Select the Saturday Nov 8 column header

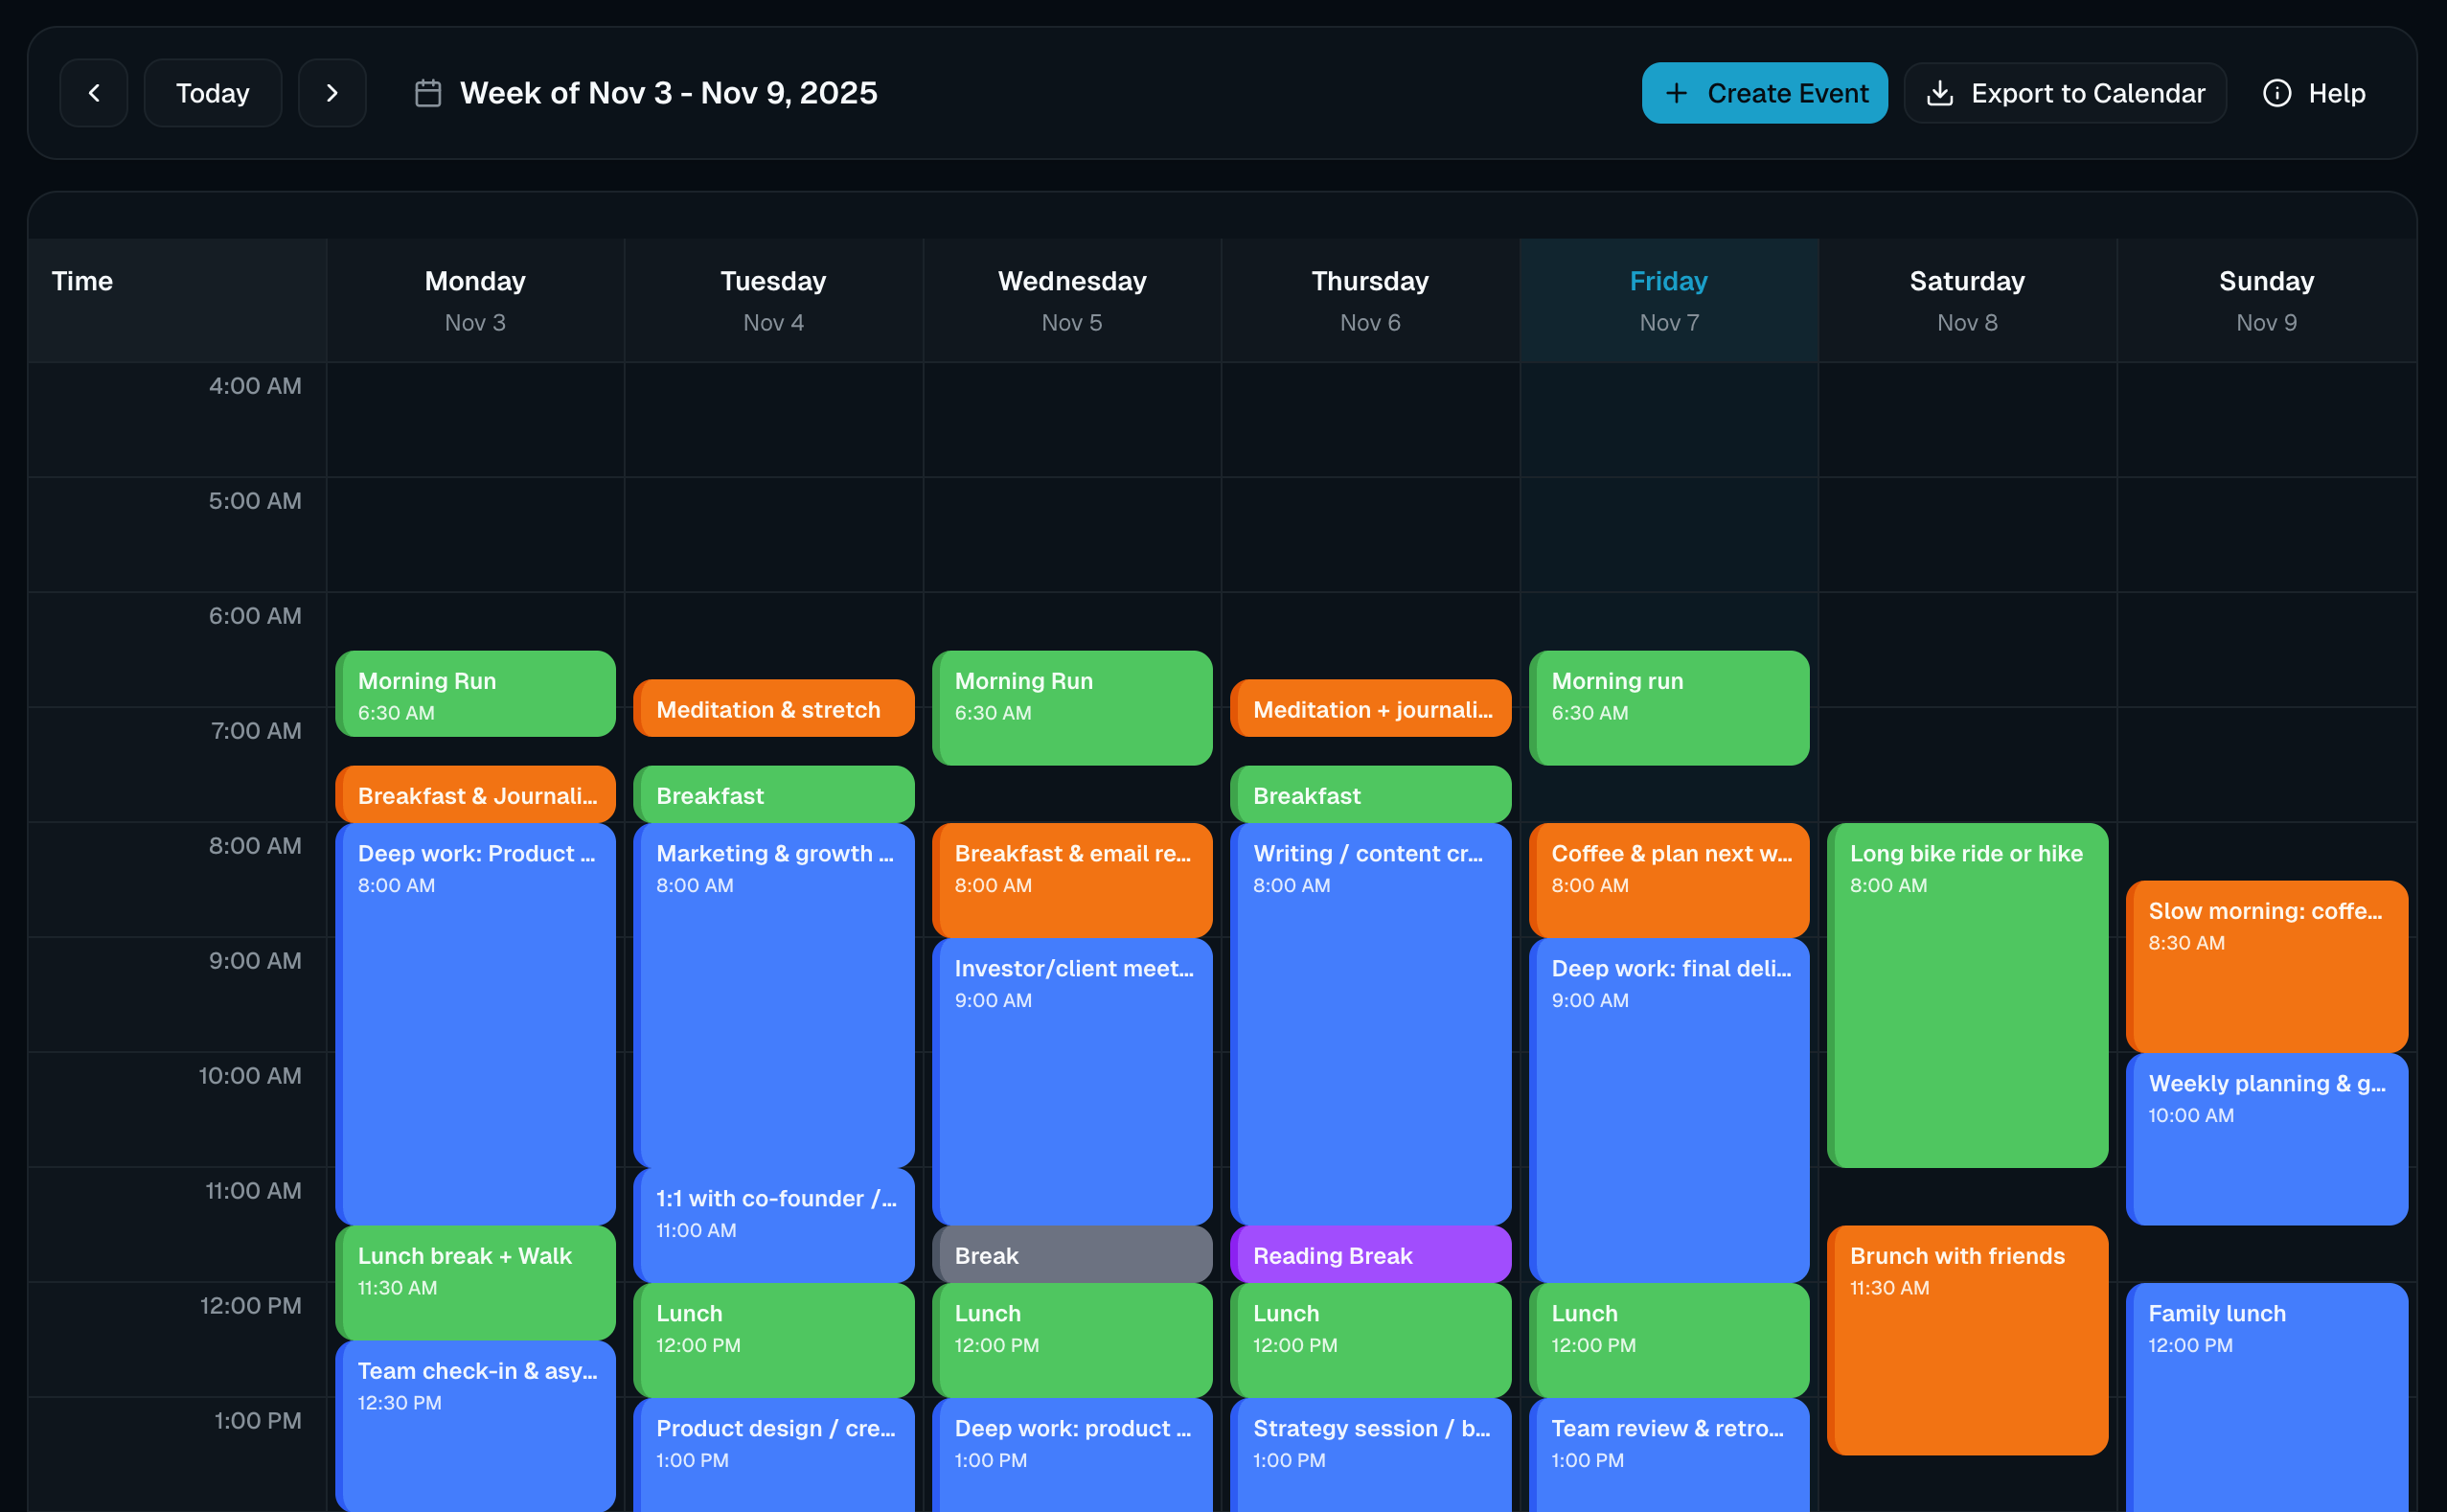coord(1967,300)
